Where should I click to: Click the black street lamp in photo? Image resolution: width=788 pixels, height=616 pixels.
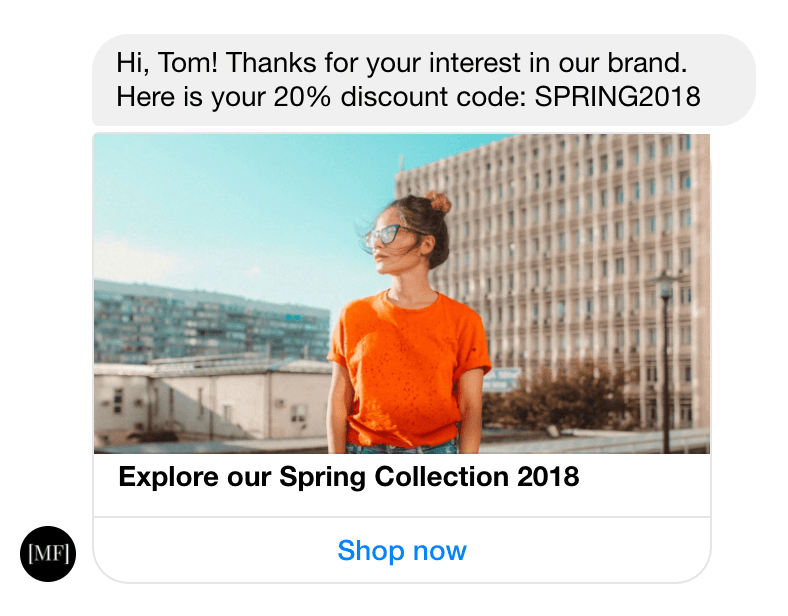(665, 362)
